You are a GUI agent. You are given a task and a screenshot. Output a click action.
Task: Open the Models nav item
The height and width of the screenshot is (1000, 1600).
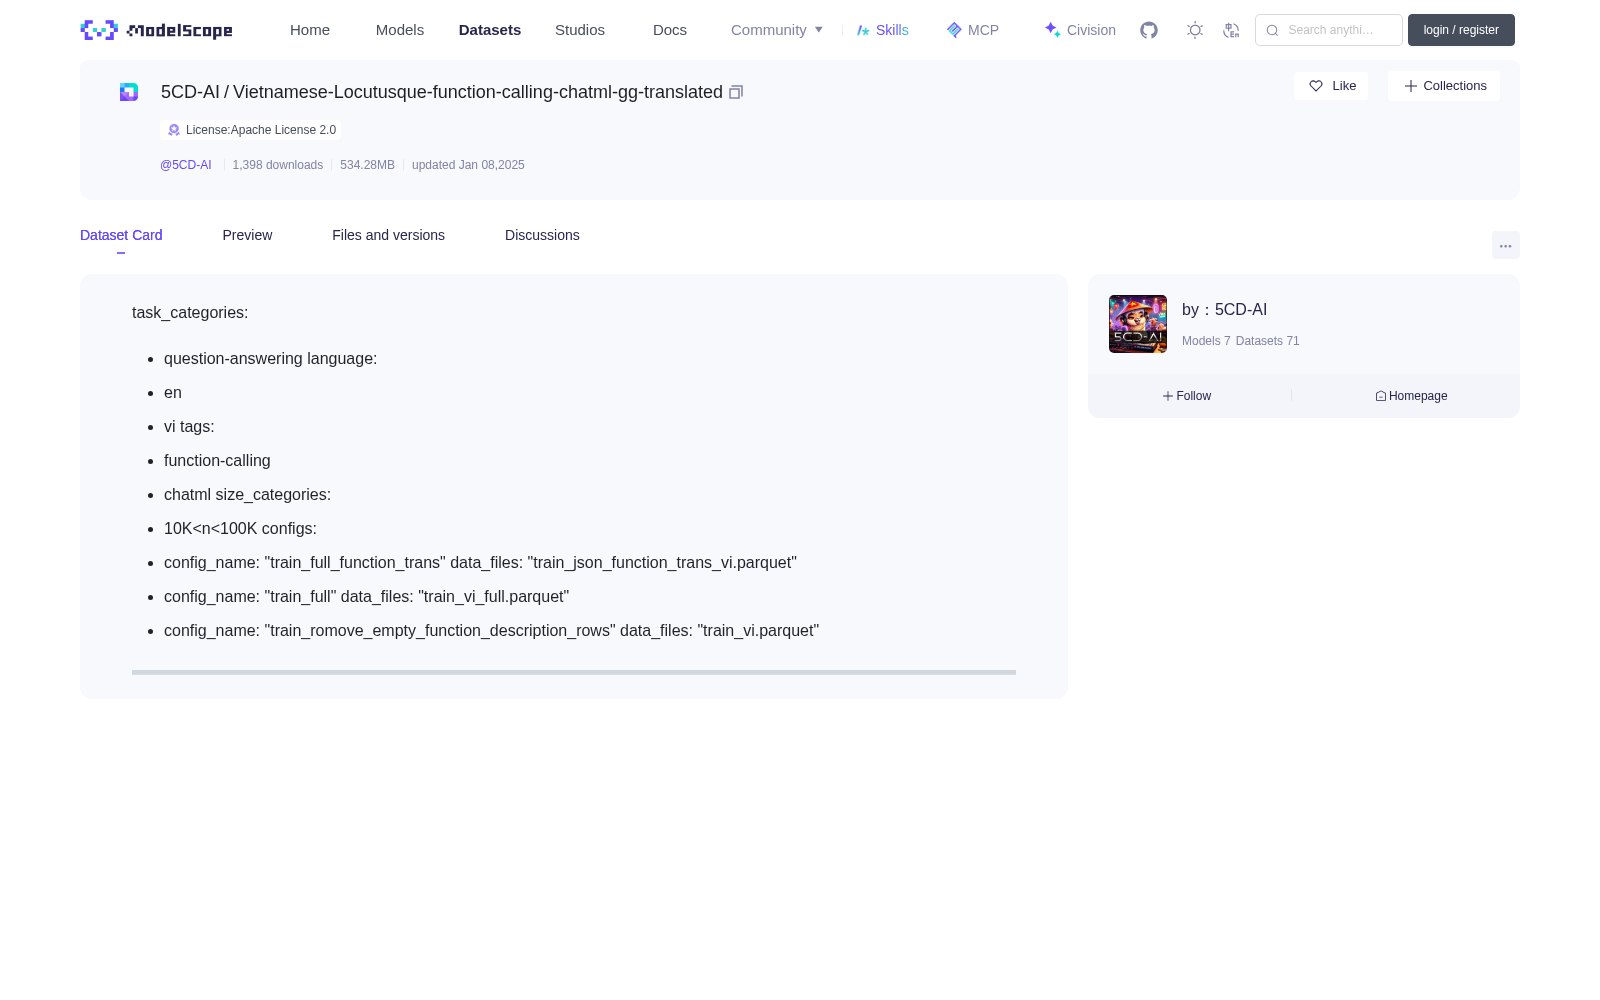400,30
